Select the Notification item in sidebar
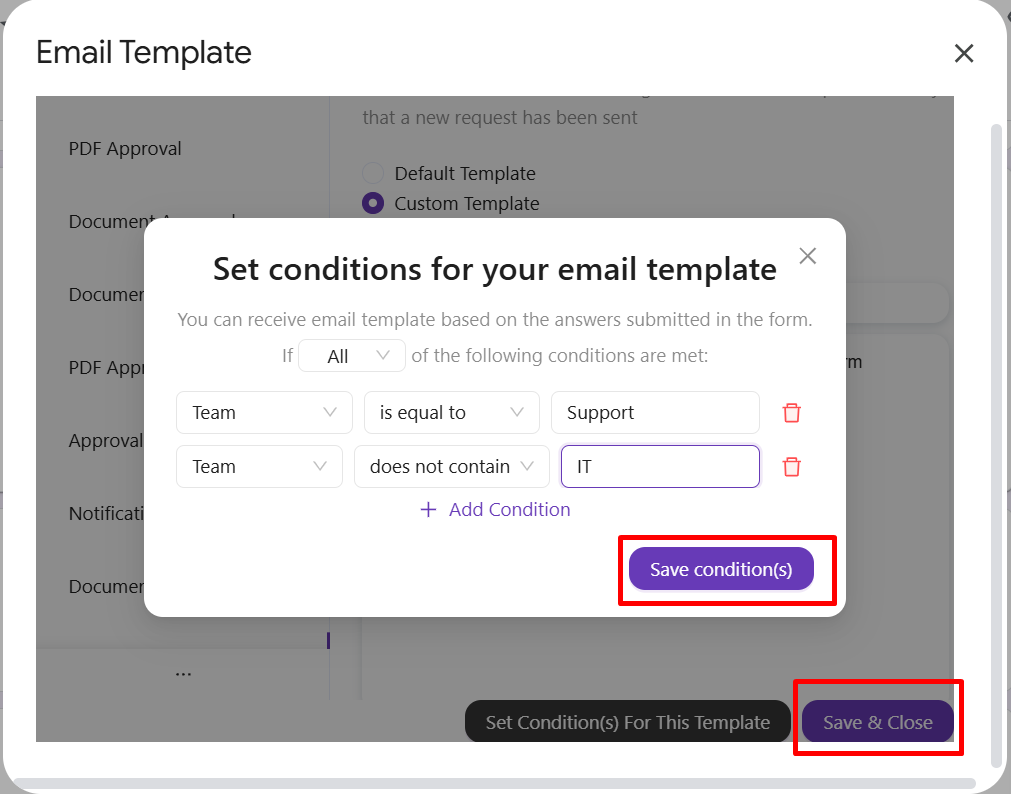This screenshot has height=794, width=1011. point(107,513)
